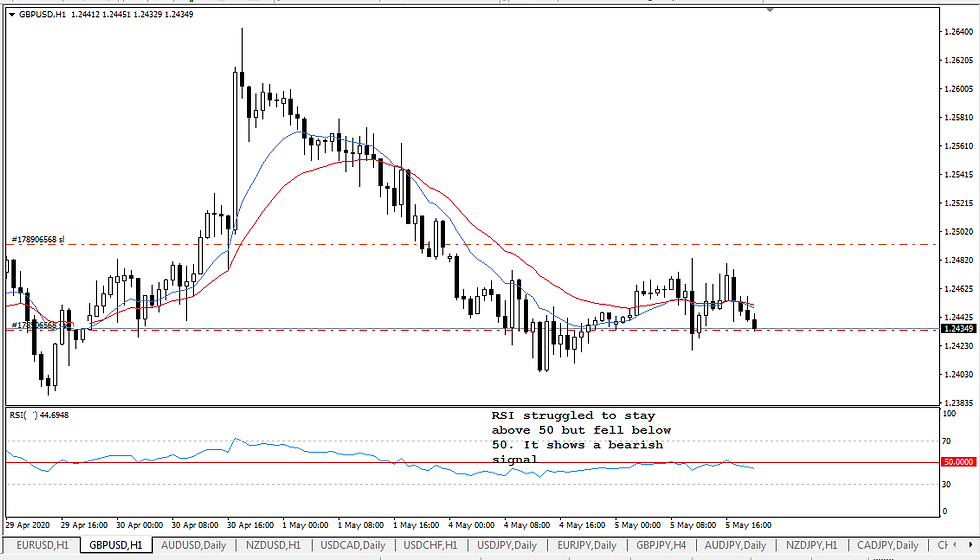This screenshot has height=560, width=980.
Task: Switch to the USDJPY,Daily chart tab
Action: pyautogui.click(x=507, y=545)
